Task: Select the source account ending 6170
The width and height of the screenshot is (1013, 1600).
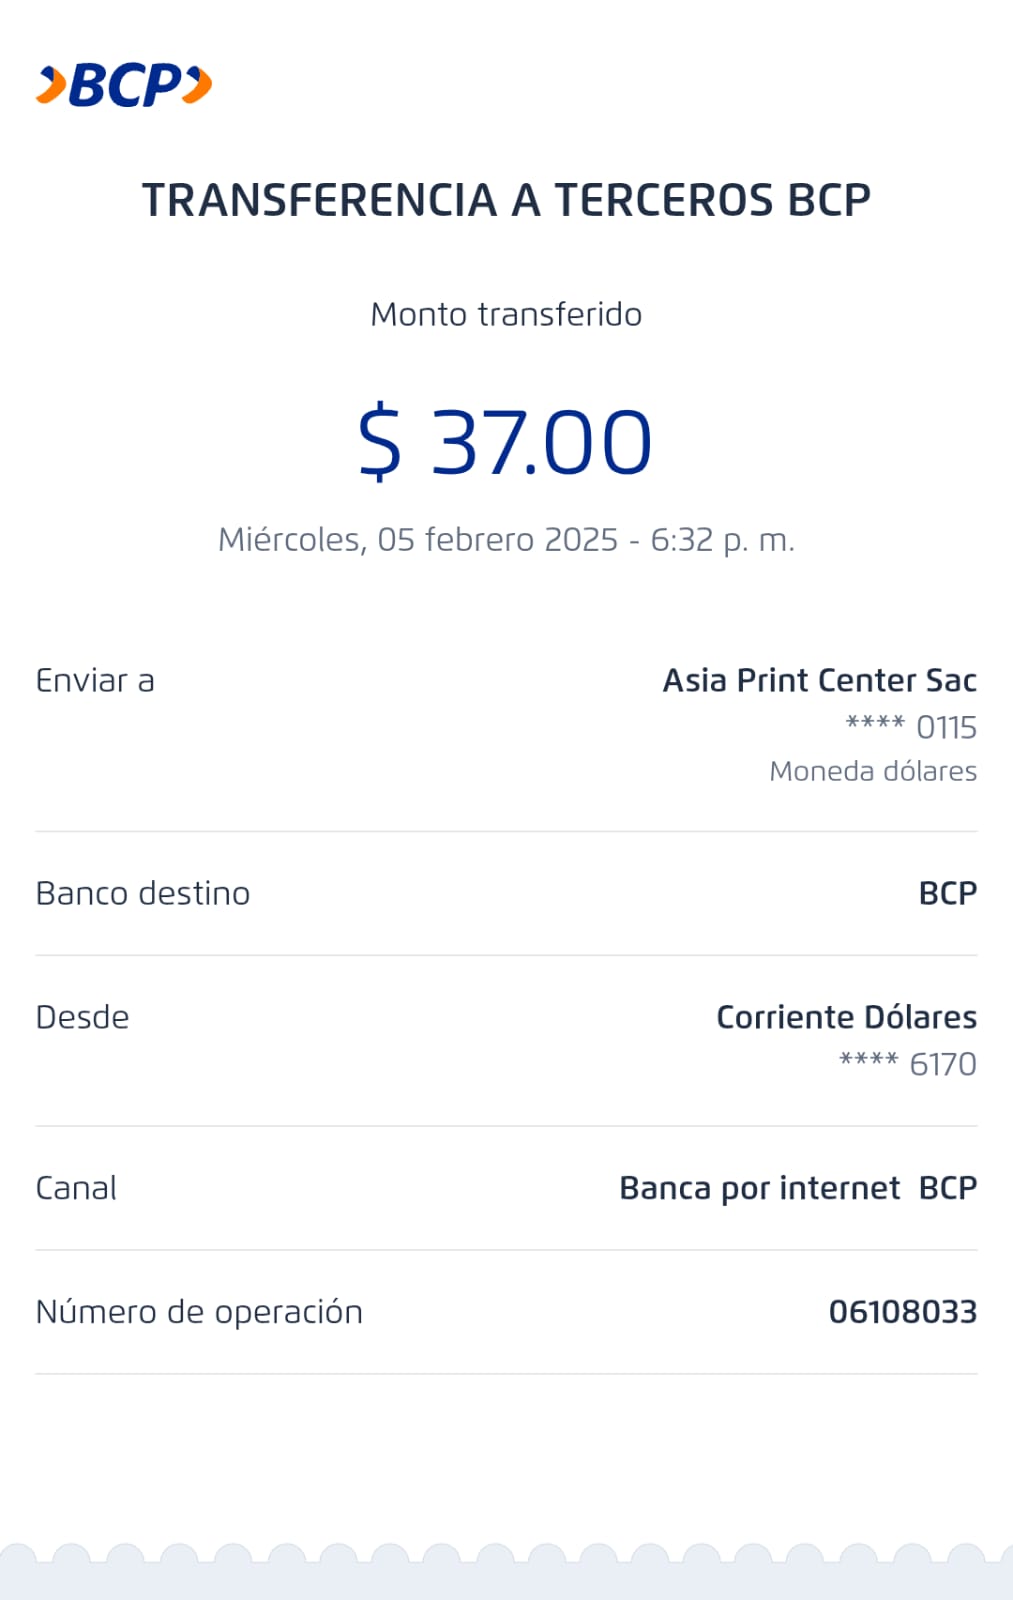Action: (908, 1064)
